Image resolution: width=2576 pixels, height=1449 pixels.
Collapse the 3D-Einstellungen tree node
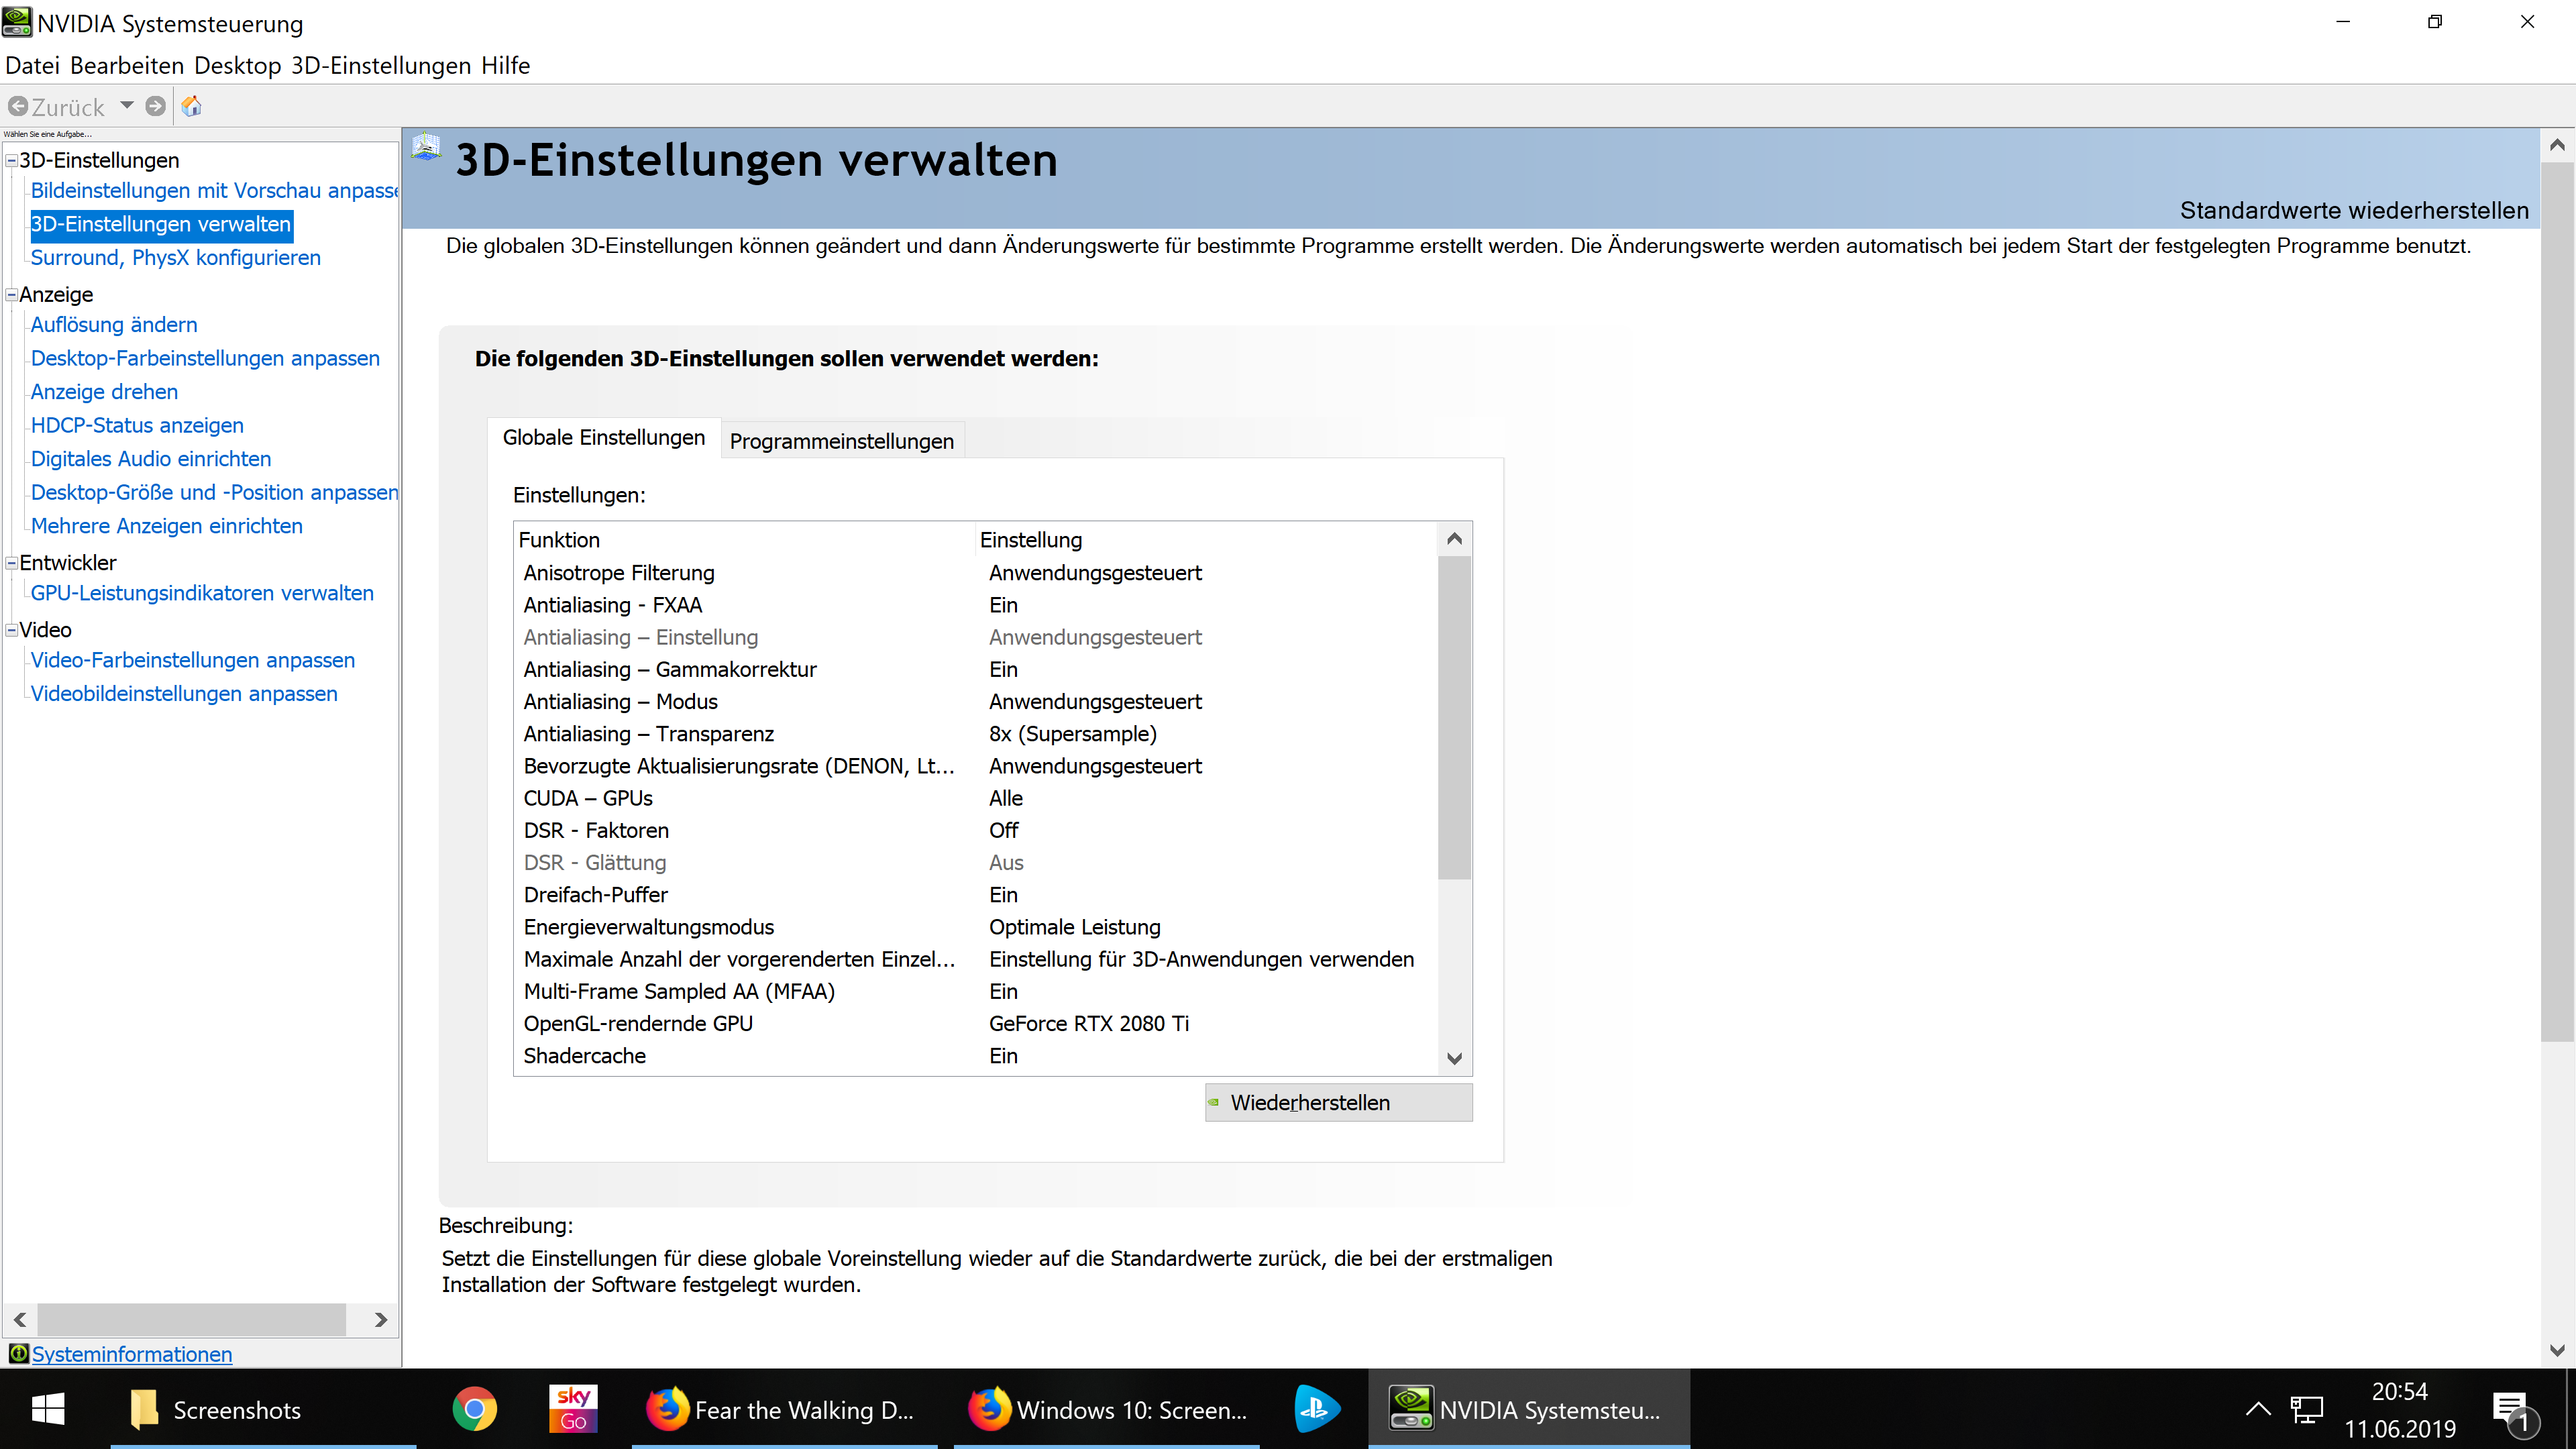click(x=12, y=160)
